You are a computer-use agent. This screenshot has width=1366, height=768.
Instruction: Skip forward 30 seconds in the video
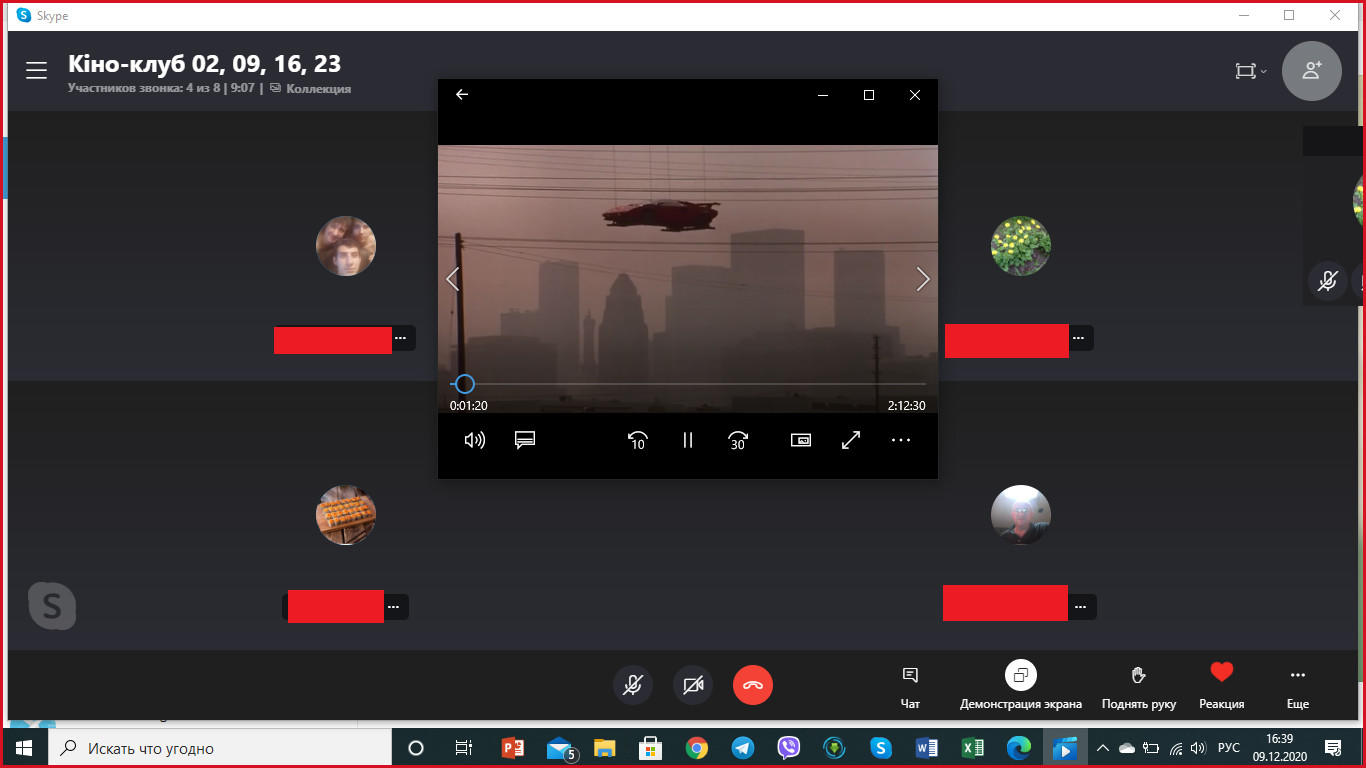click(738, 440)
